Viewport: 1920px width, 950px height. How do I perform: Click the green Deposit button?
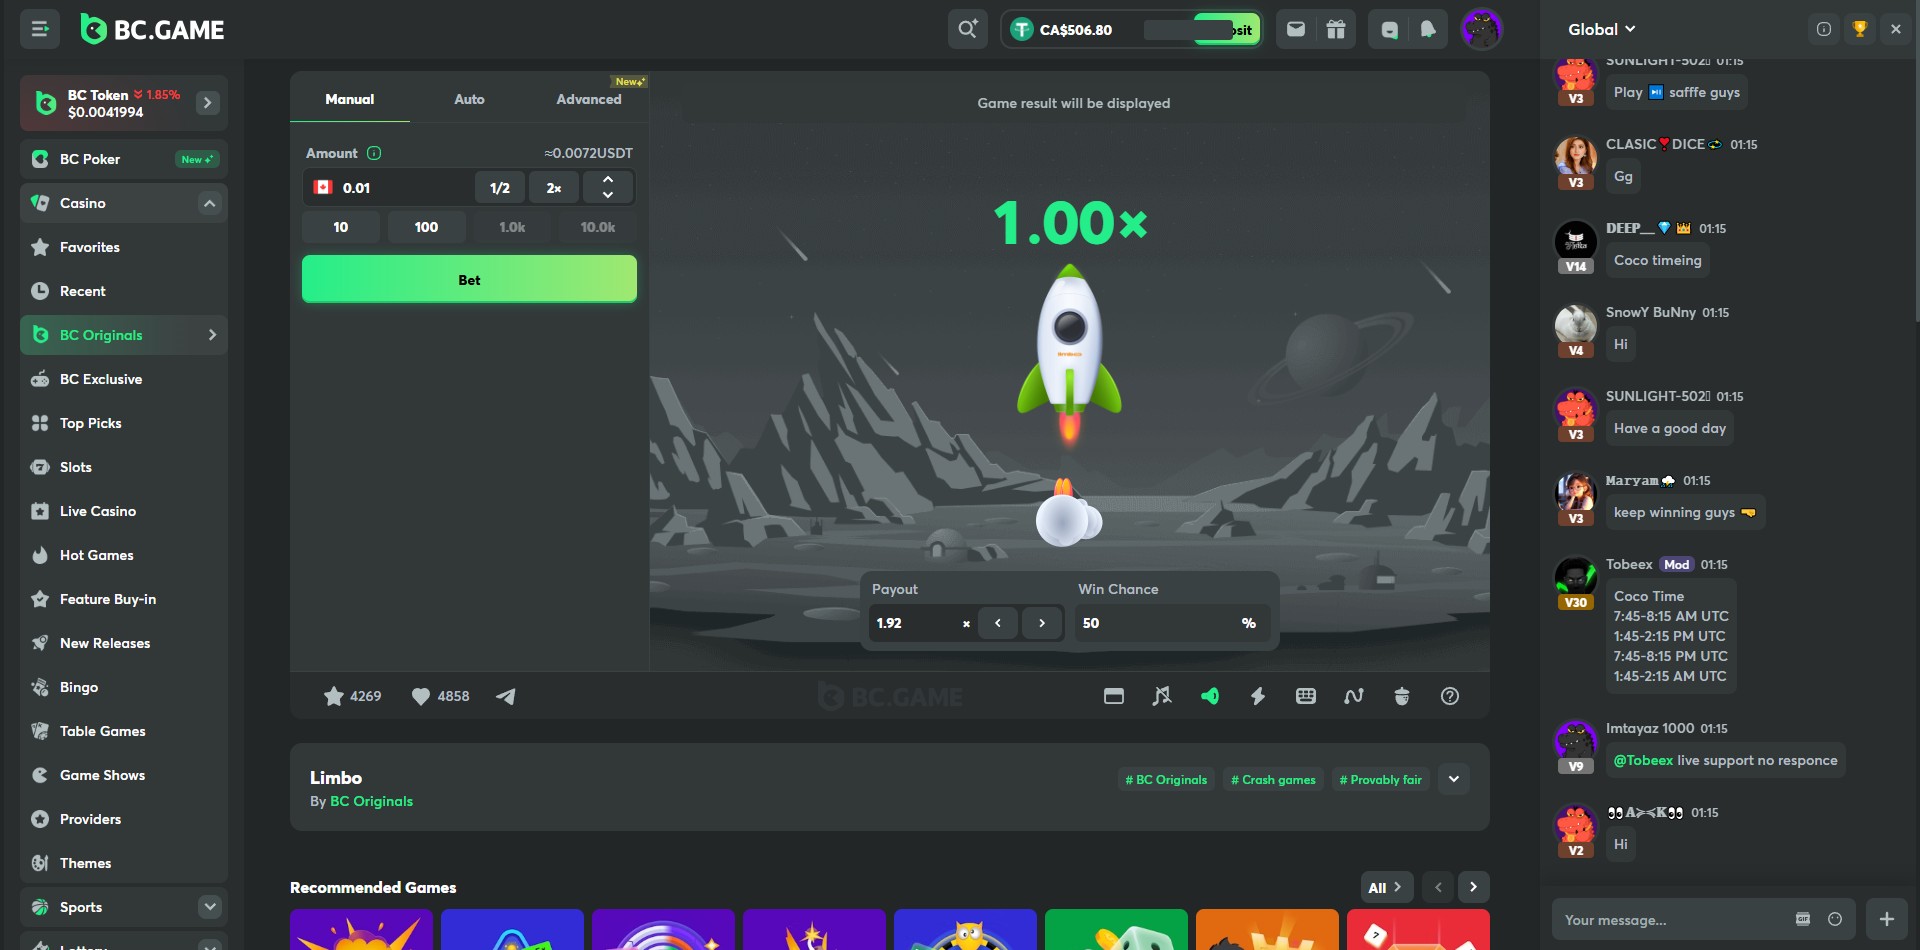click(1228, 29)
